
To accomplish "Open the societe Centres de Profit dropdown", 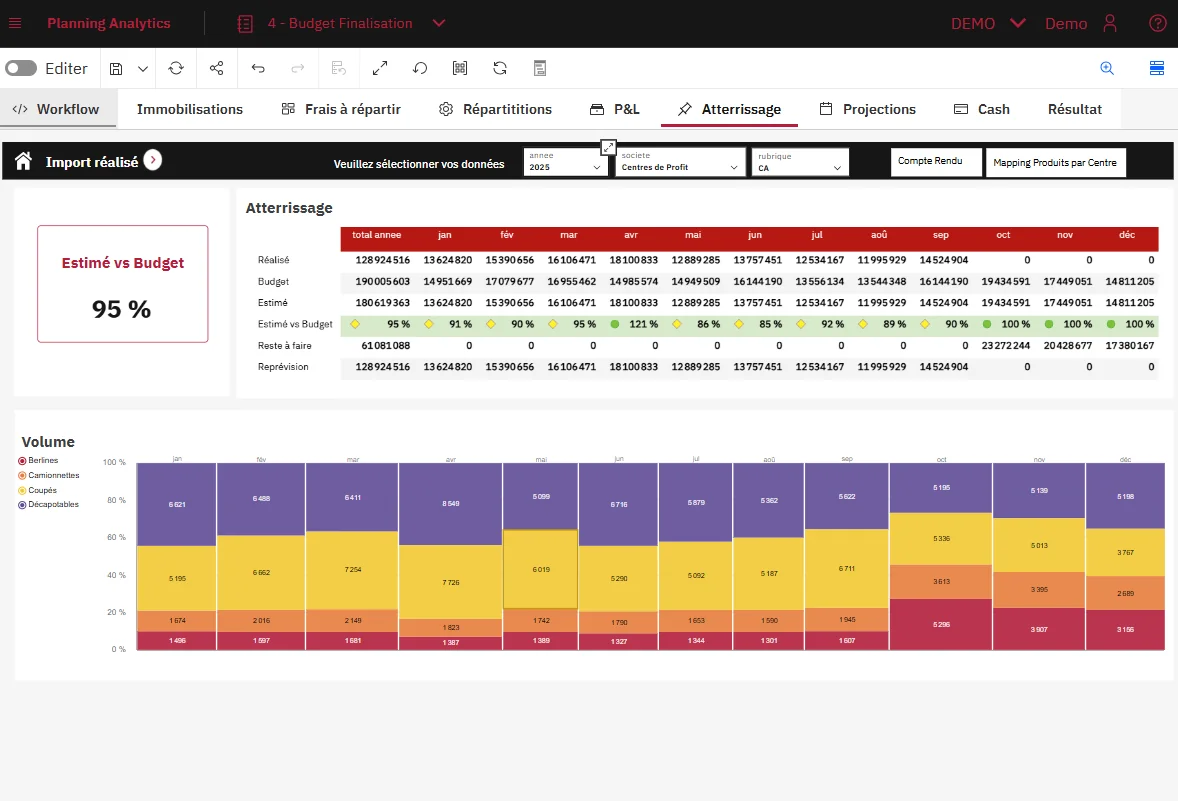I will (x=680, y=165).
